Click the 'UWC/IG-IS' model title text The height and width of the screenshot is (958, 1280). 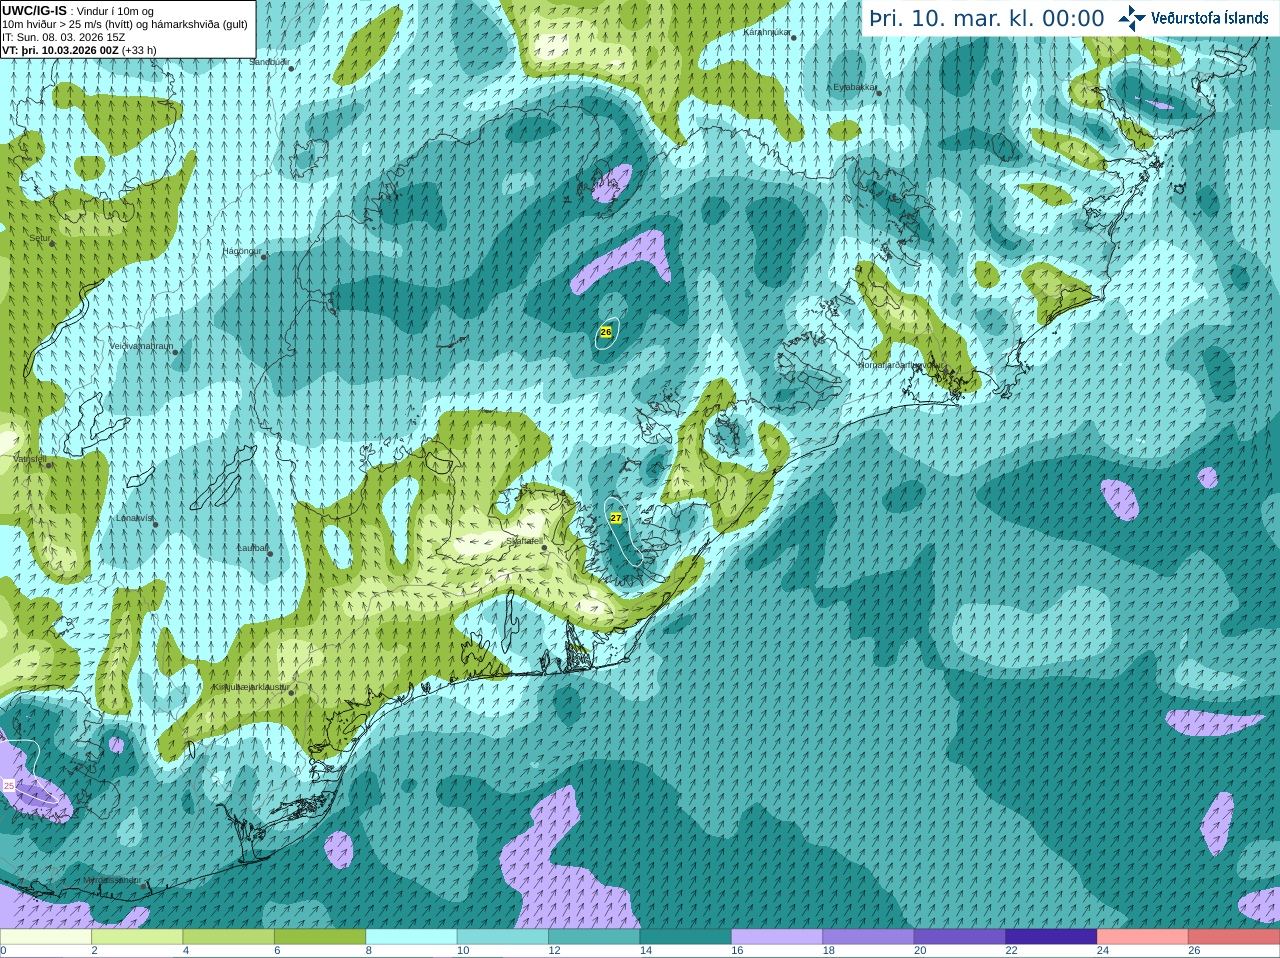coord(34,11)
